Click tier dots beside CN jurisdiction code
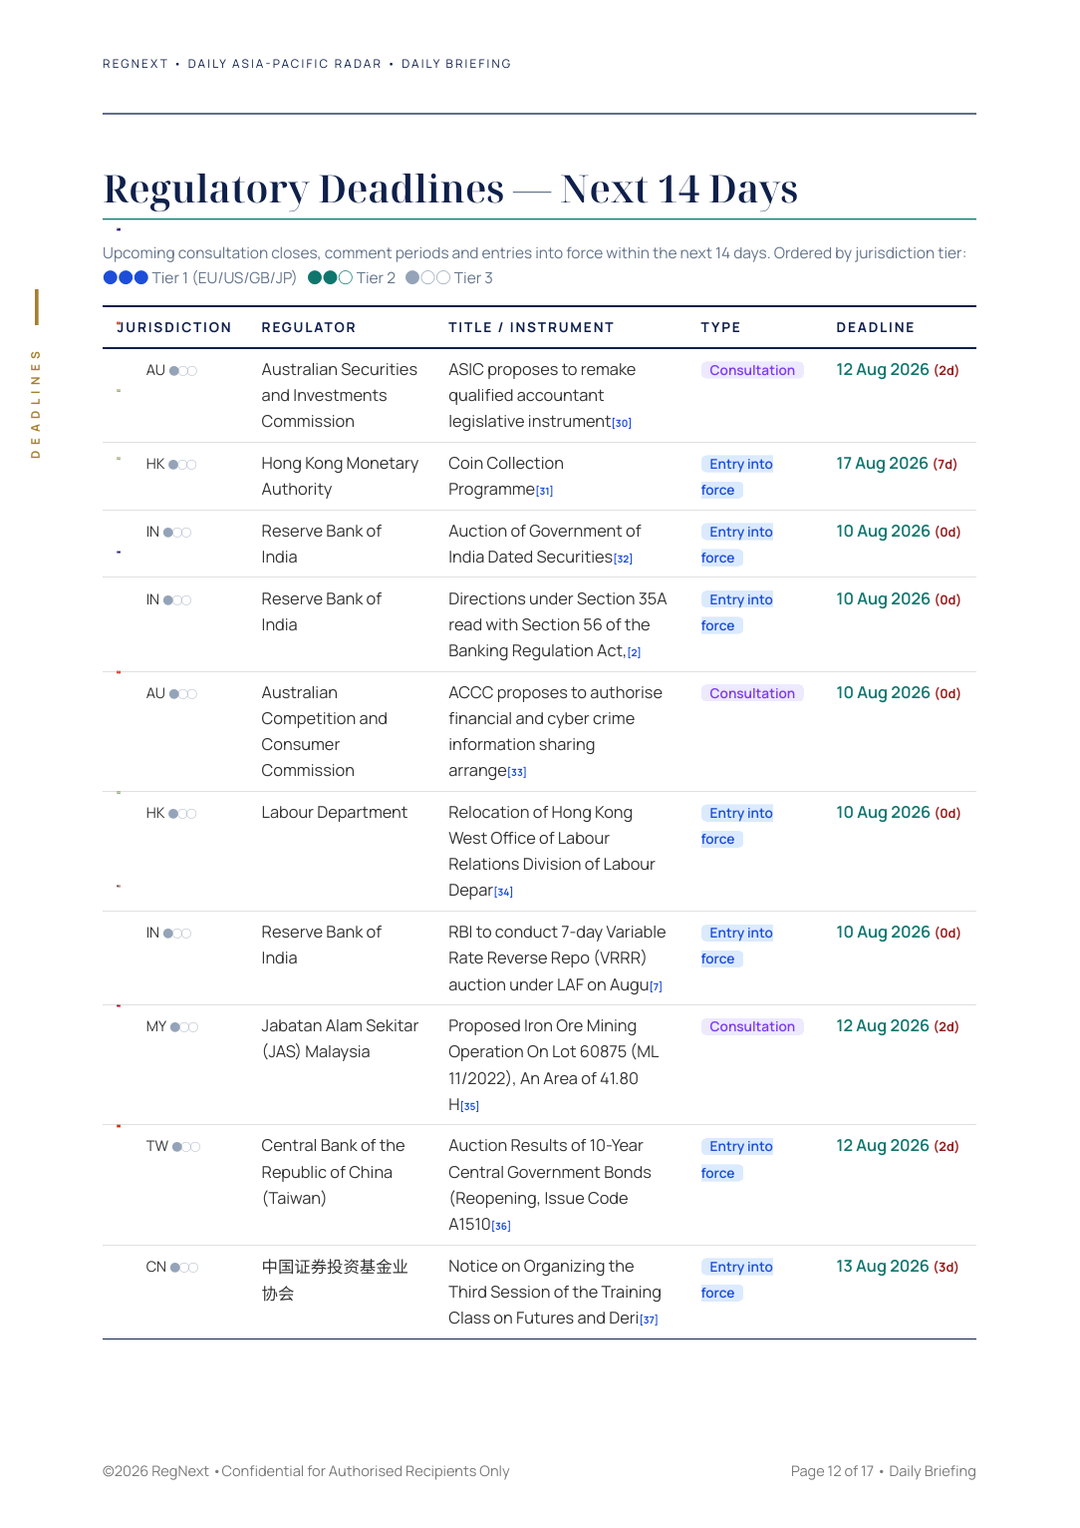Screen dimensions: 1080x1528 tap(184, 1268)
